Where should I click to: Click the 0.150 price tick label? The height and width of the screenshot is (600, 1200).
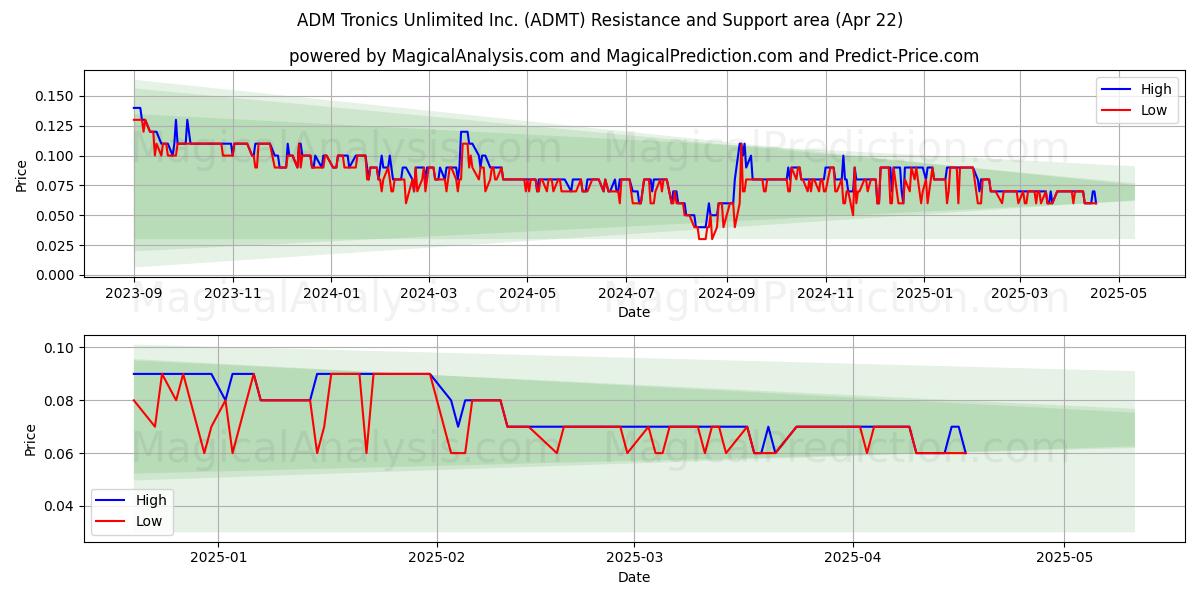(54, 96)
